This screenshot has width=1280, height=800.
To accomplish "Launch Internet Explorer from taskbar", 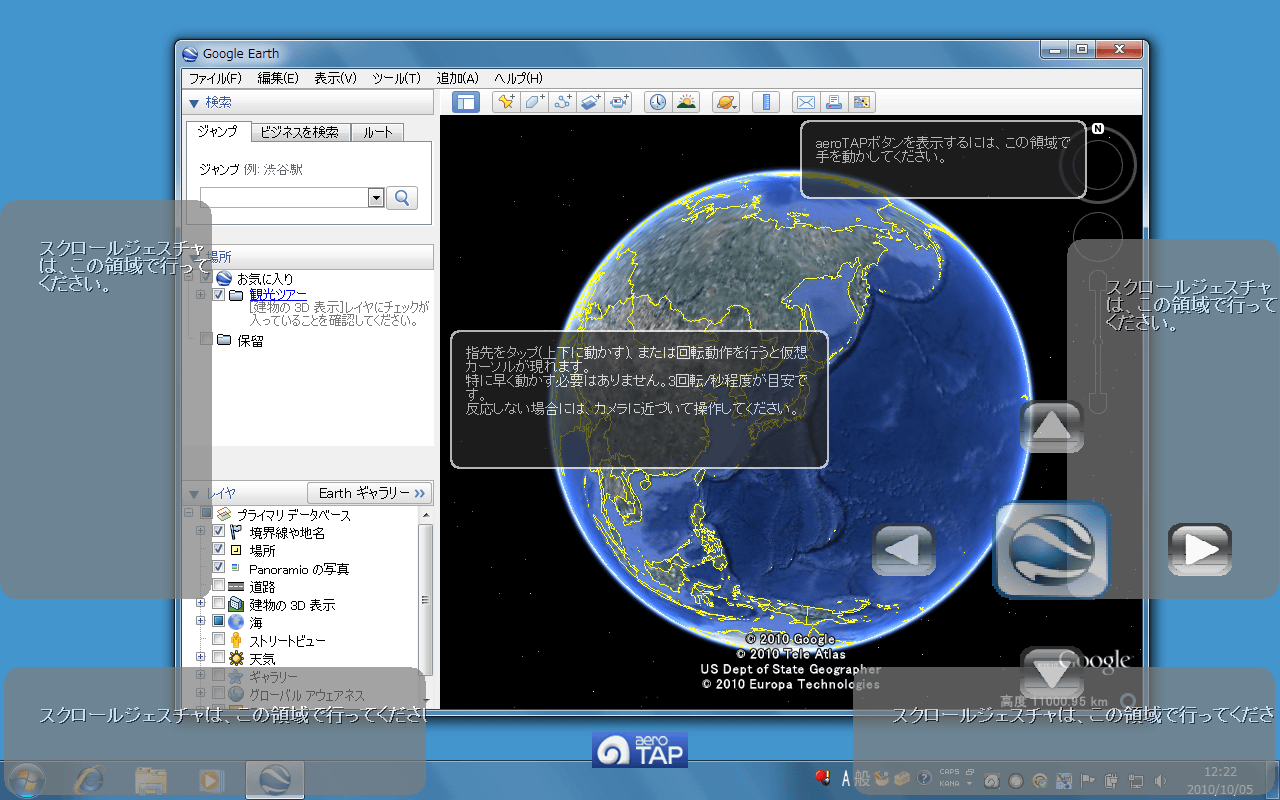I will click(x=91, y=780).
